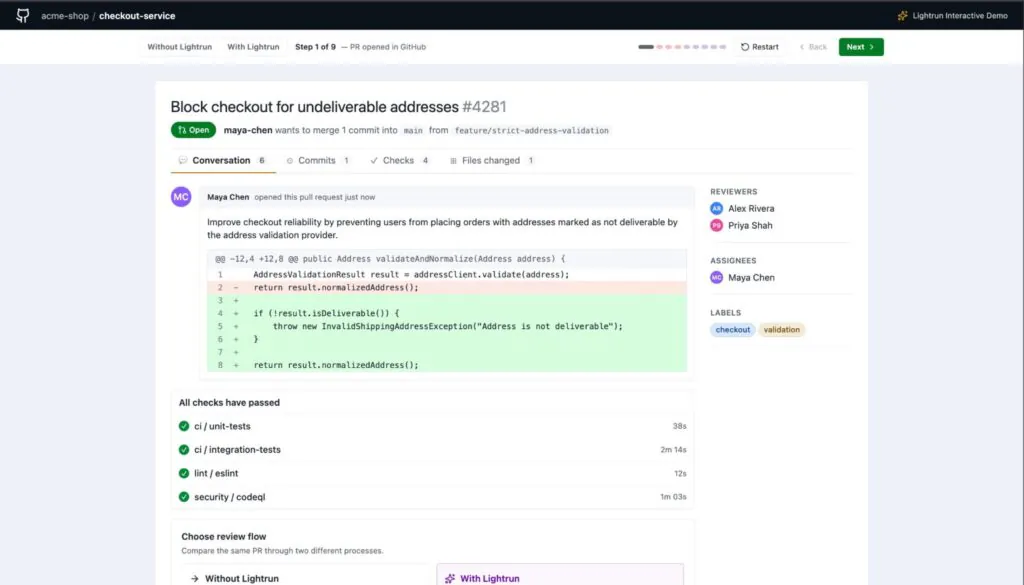
Task: Open the Files changed tab
Action: (x=492, y=161)
